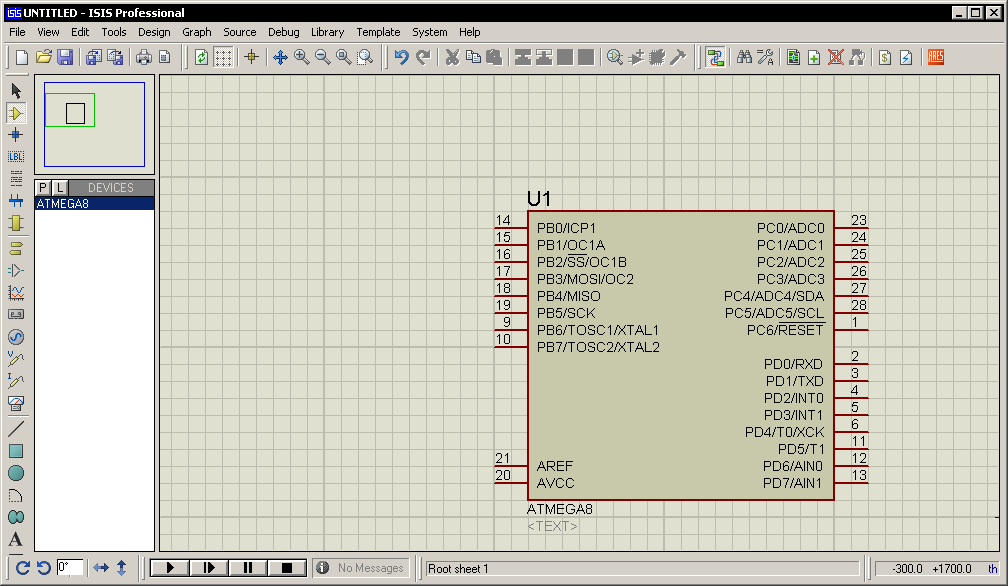Screen dimensions: 1008x586
Task: Zoom to a selected area
Action: [x=365, y=57]
